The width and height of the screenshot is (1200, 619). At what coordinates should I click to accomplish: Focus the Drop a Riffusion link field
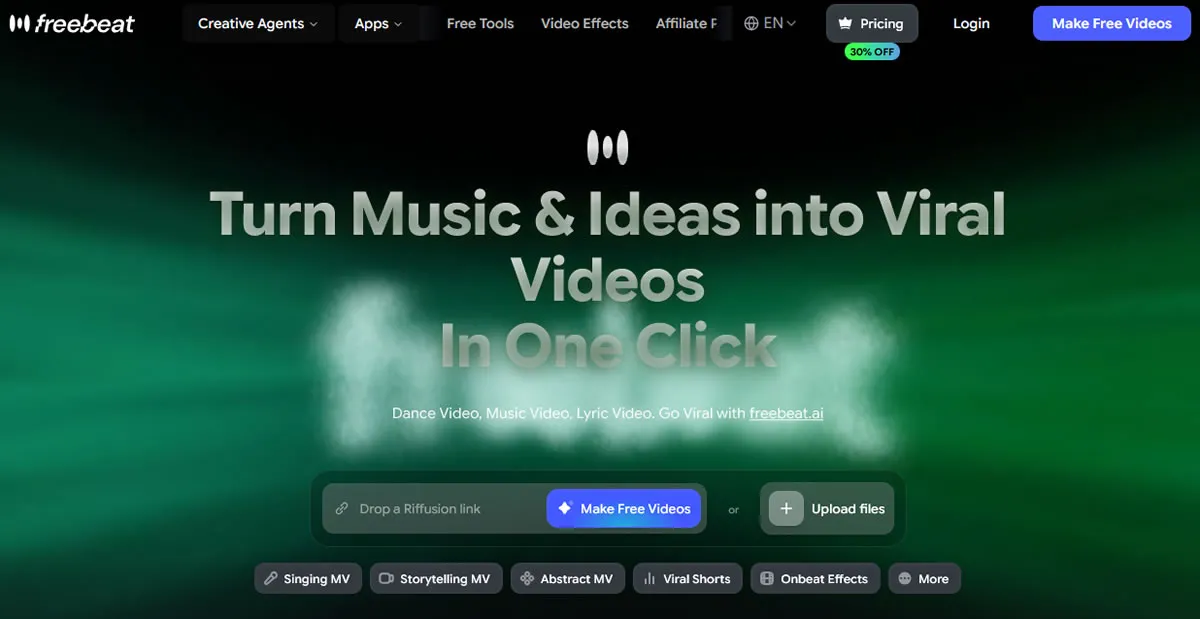(x=440, y=509)
